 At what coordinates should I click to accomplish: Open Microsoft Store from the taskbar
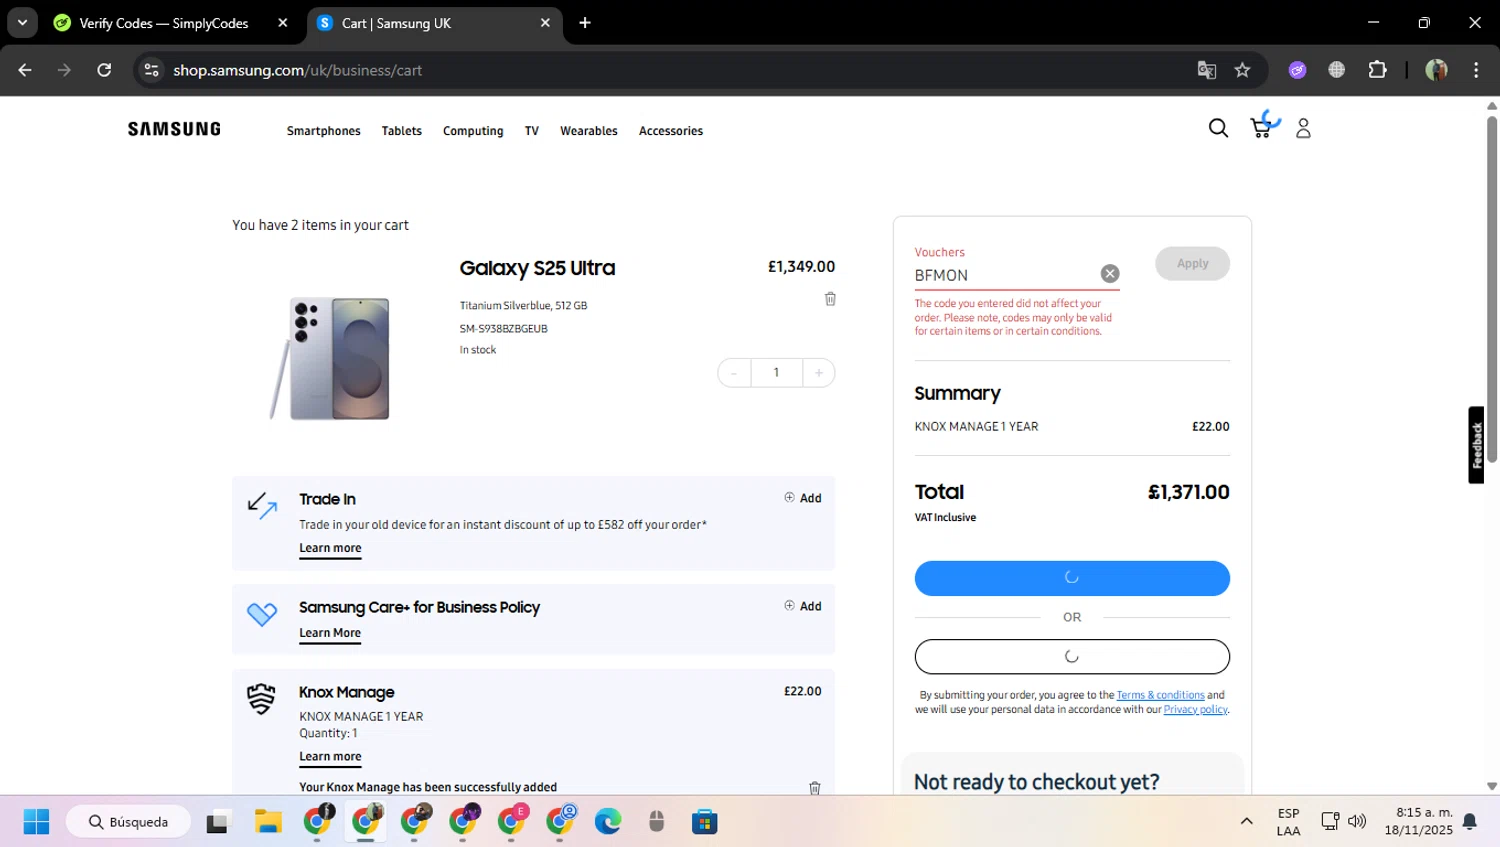tap(705, 822)
